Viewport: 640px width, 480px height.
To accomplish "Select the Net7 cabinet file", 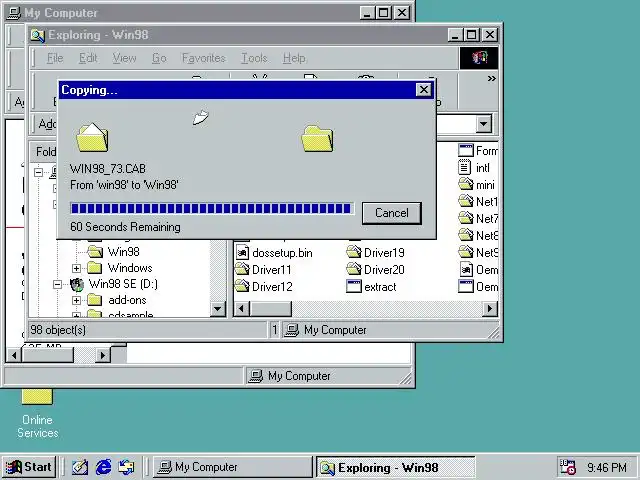I will point(478,219).
